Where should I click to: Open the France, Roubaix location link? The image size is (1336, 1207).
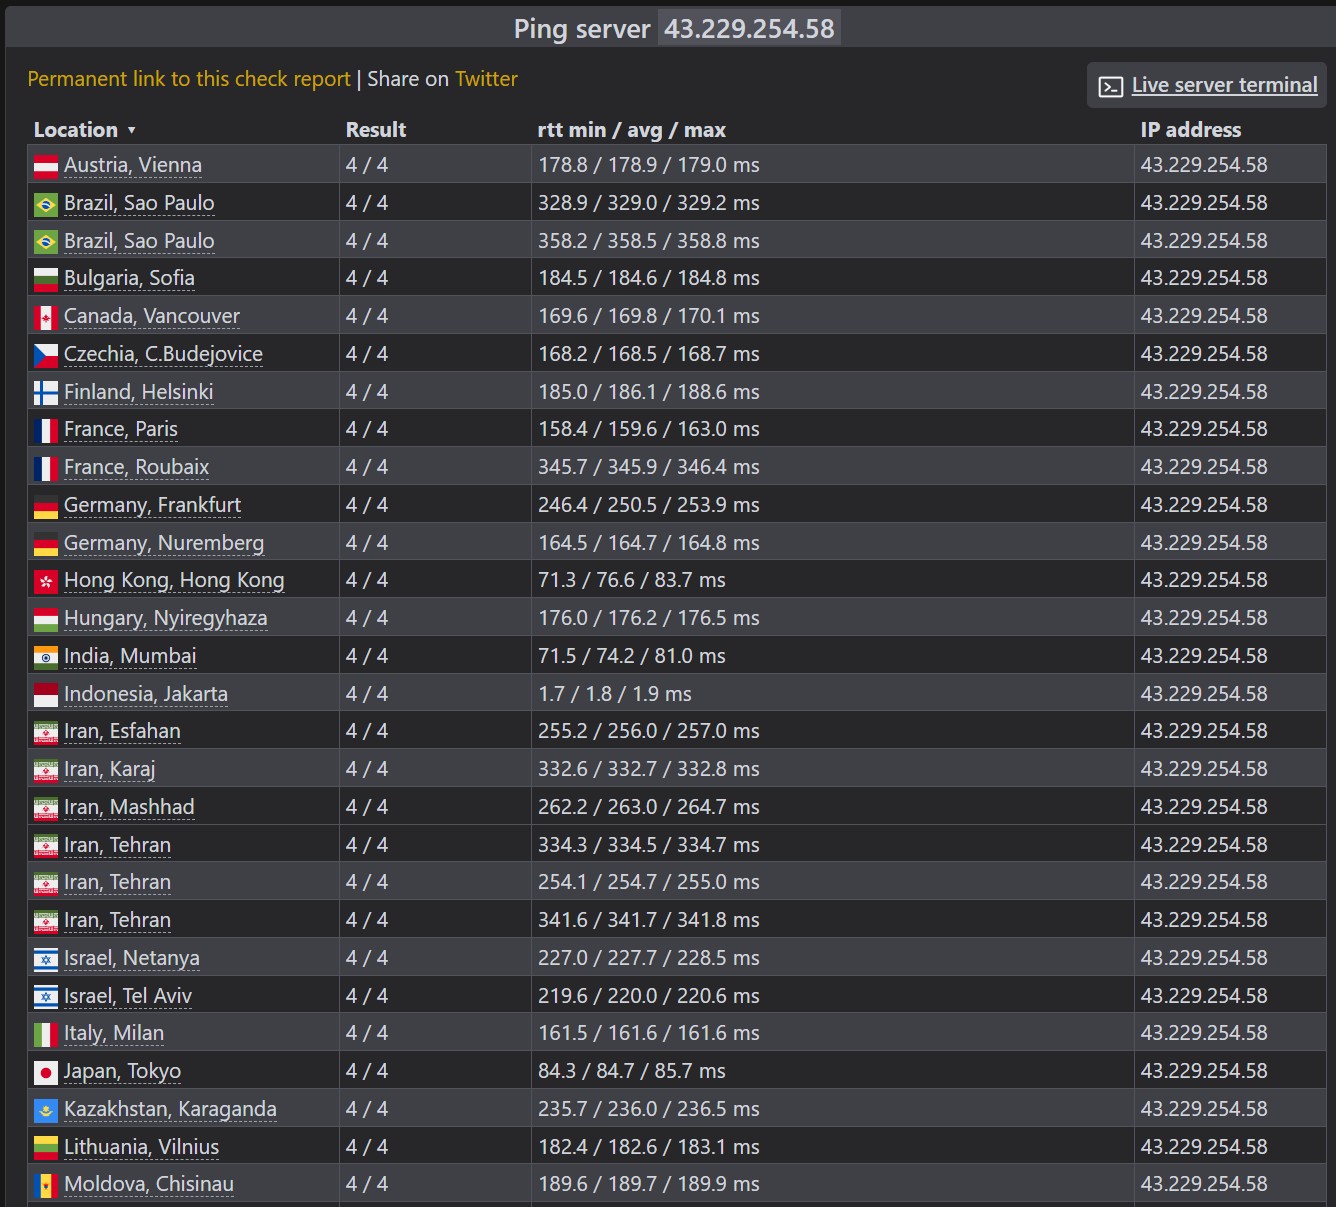pyautogui.click(x=136, y=467)
